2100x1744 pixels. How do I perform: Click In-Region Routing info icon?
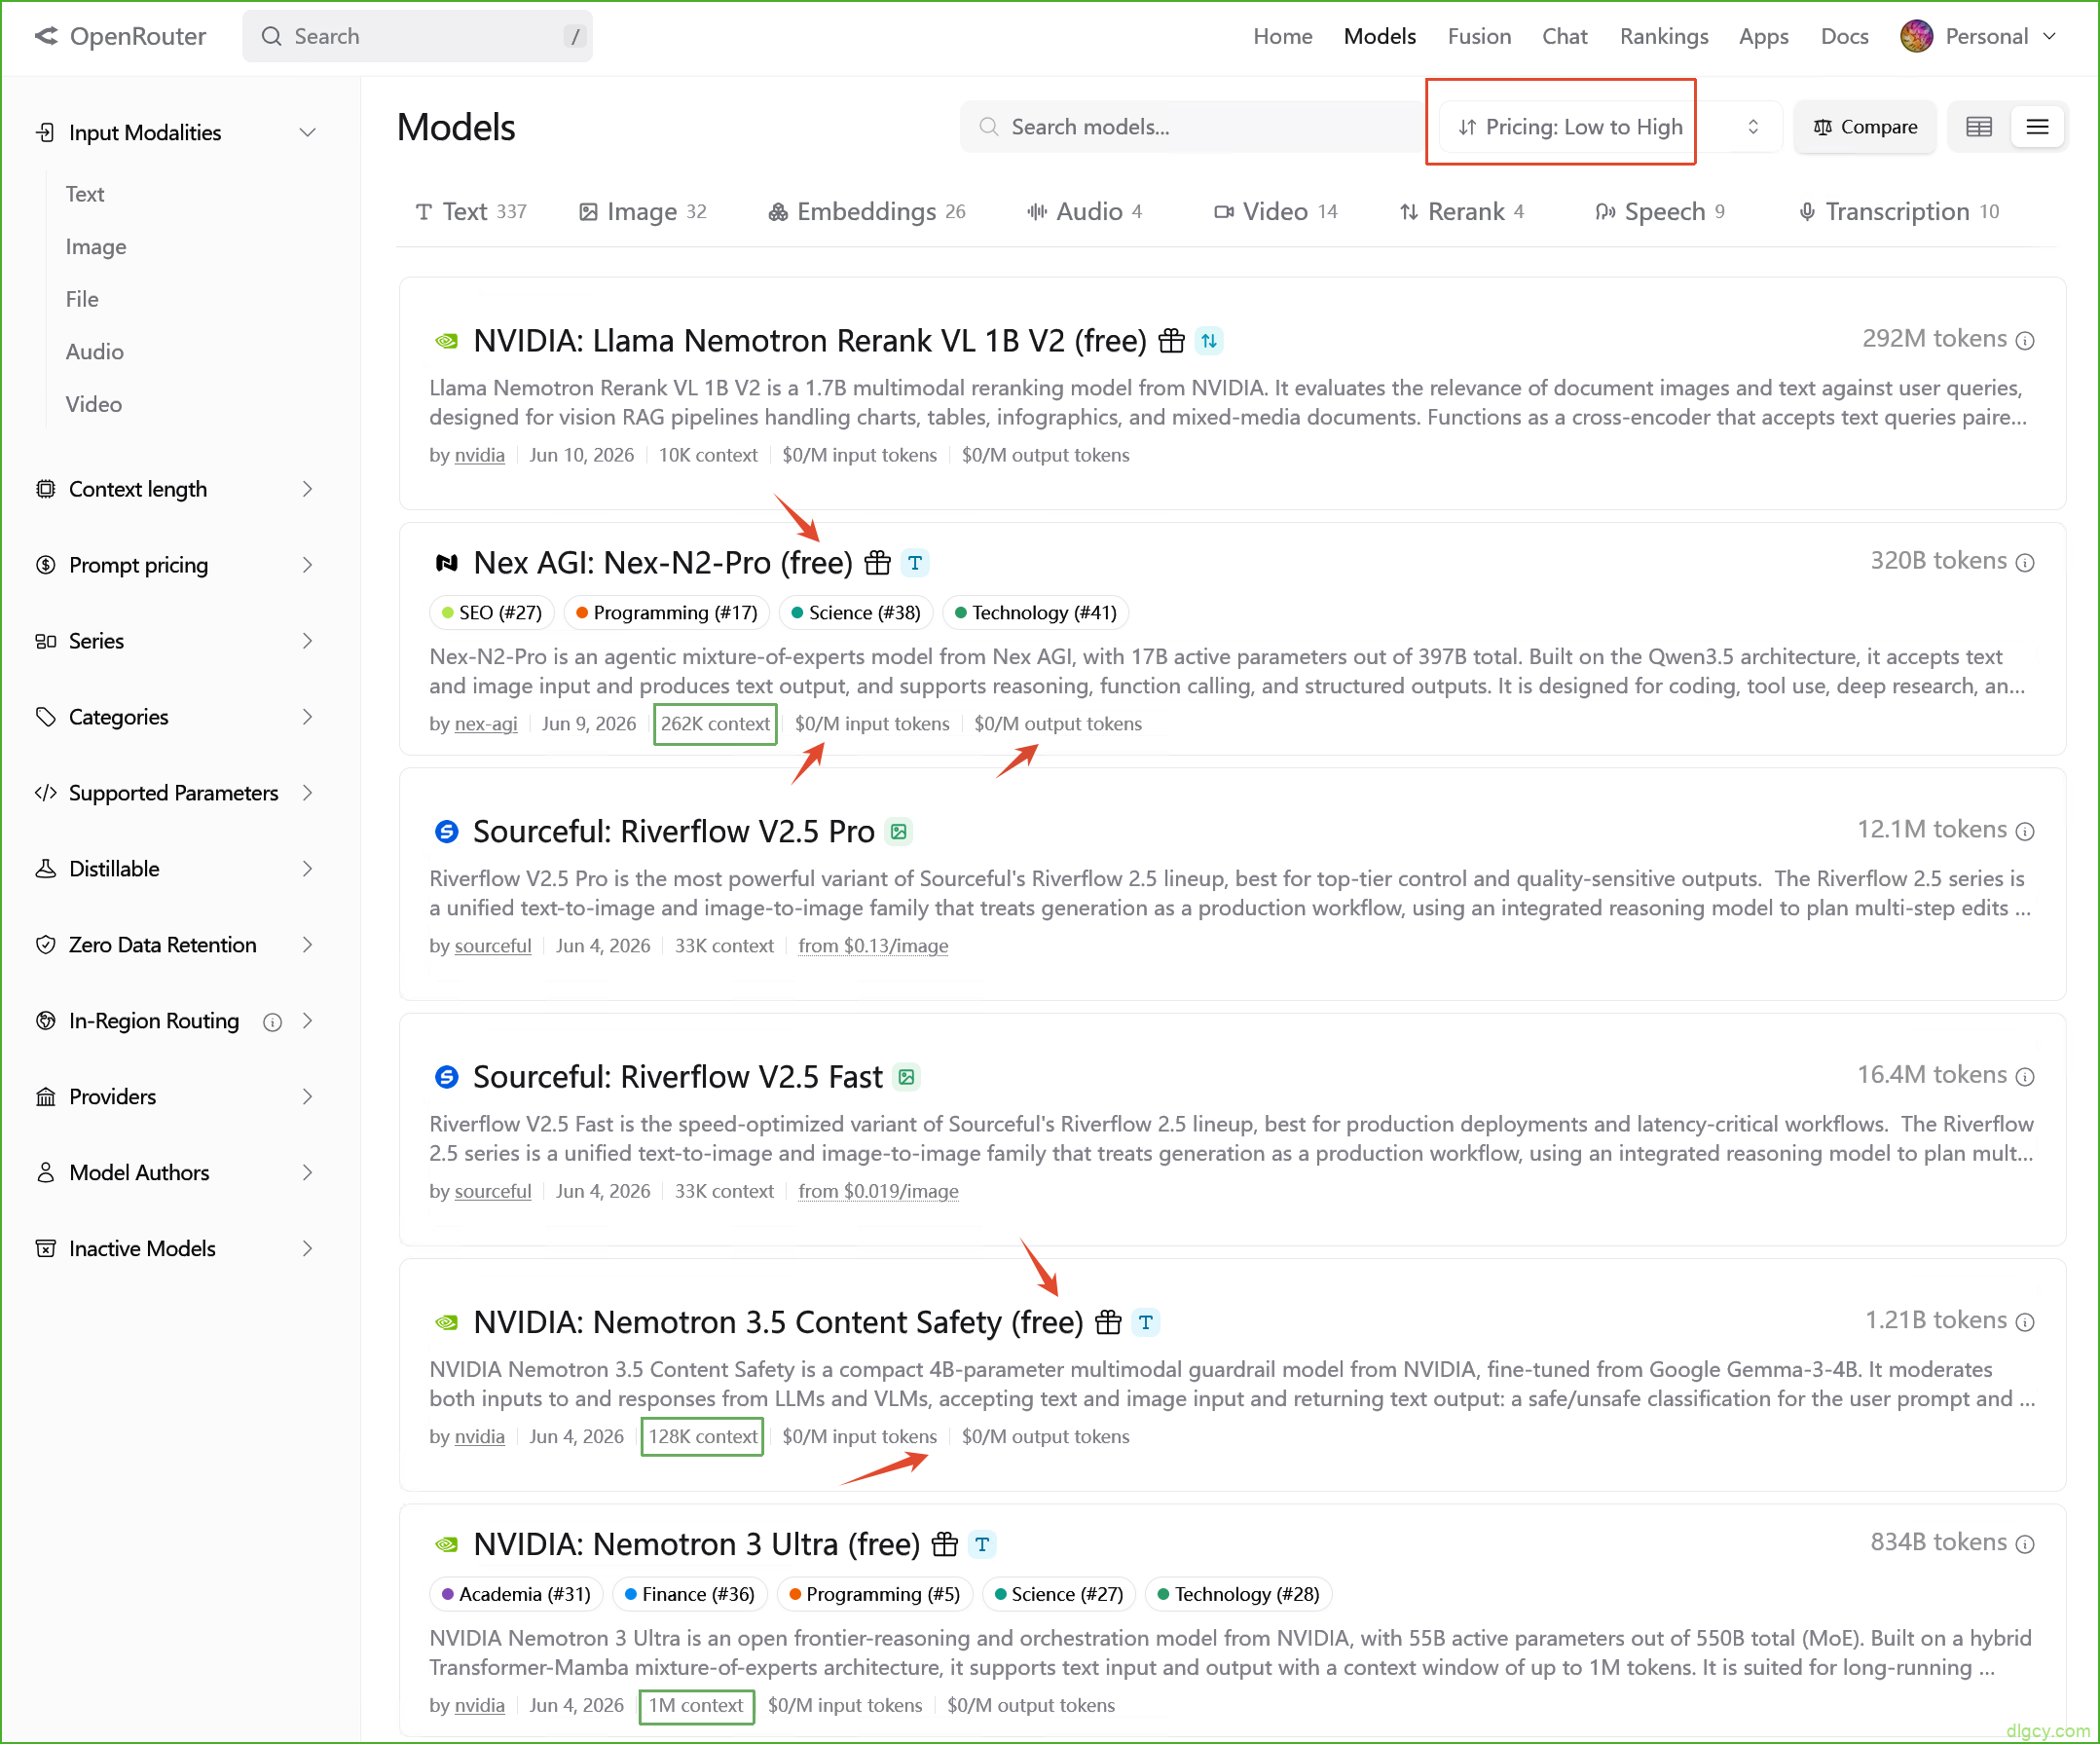click(x=272, y=1022)
